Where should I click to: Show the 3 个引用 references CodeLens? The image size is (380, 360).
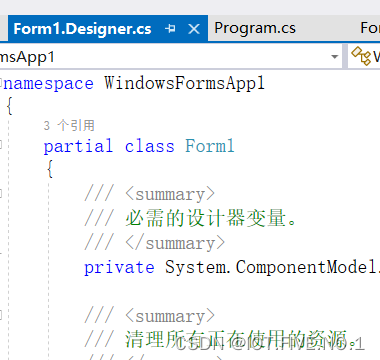(x=69, y=126)
